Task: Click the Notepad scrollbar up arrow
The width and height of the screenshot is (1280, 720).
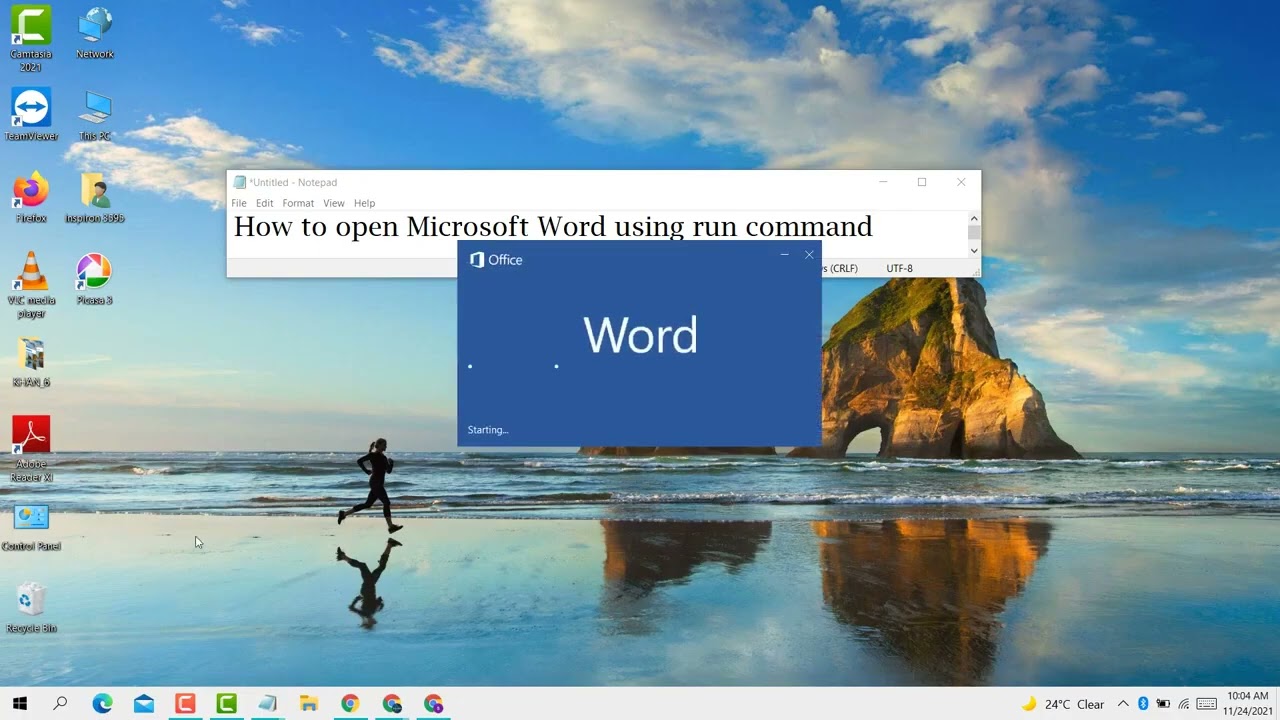Action: point(974,218)
